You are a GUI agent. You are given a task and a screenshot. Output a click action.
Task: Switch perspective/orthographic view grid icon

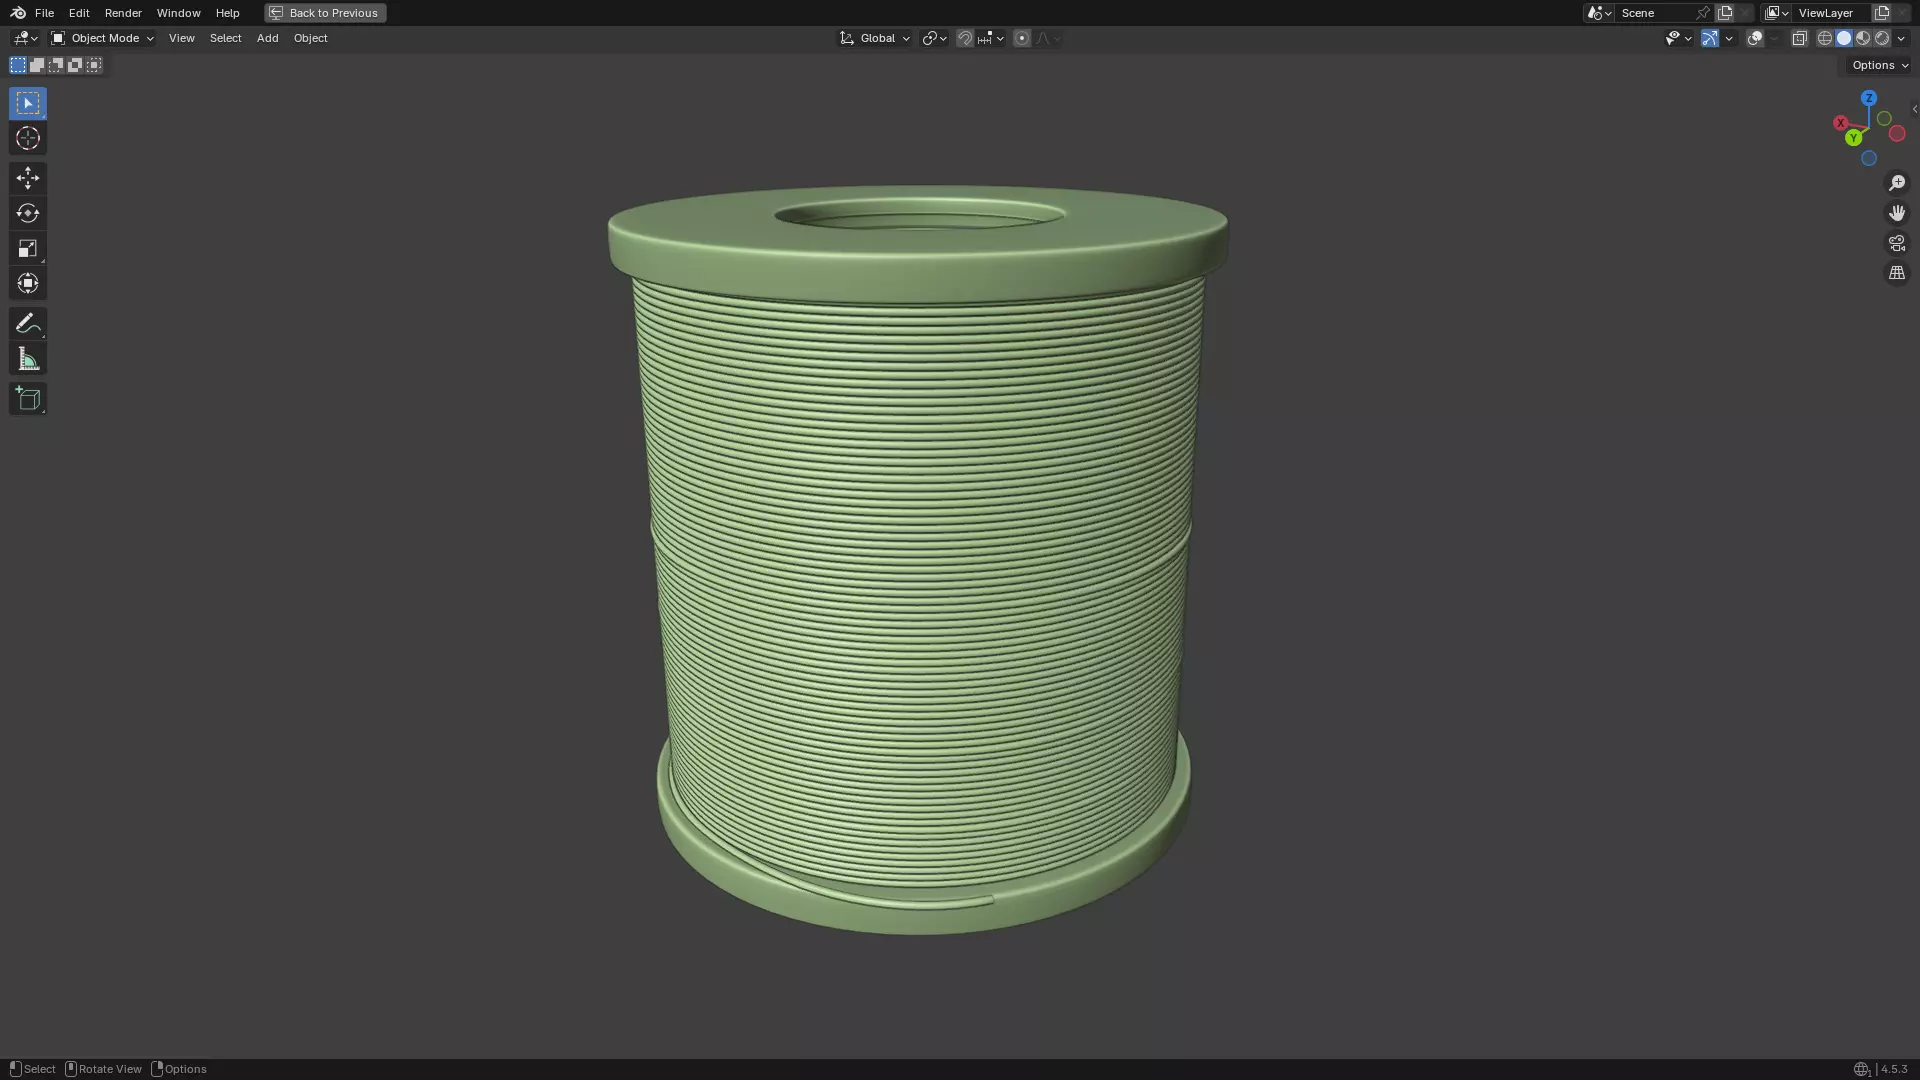(1897, 273)
